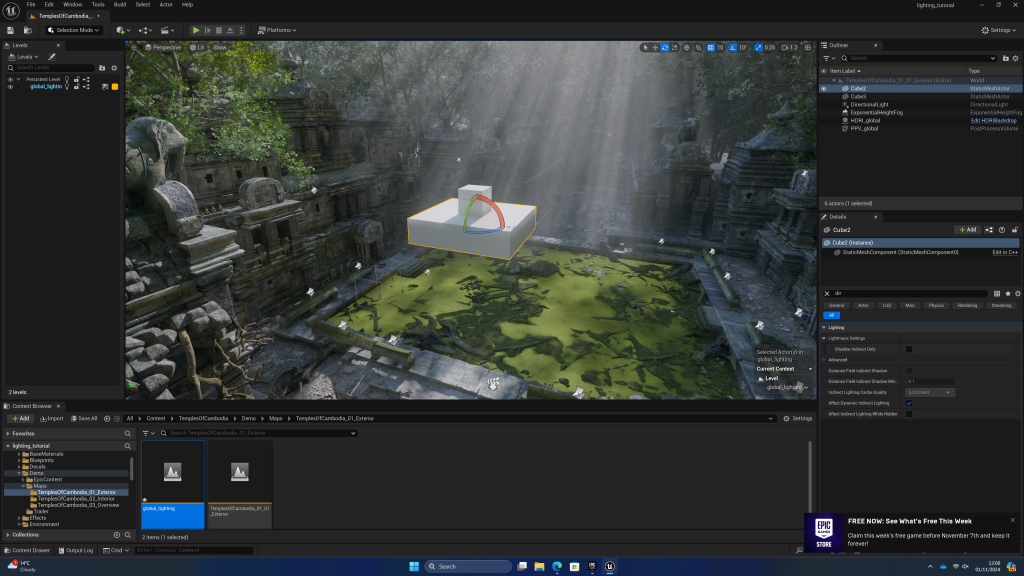Open the editor Settings dropdown at top right

[999, 30]
